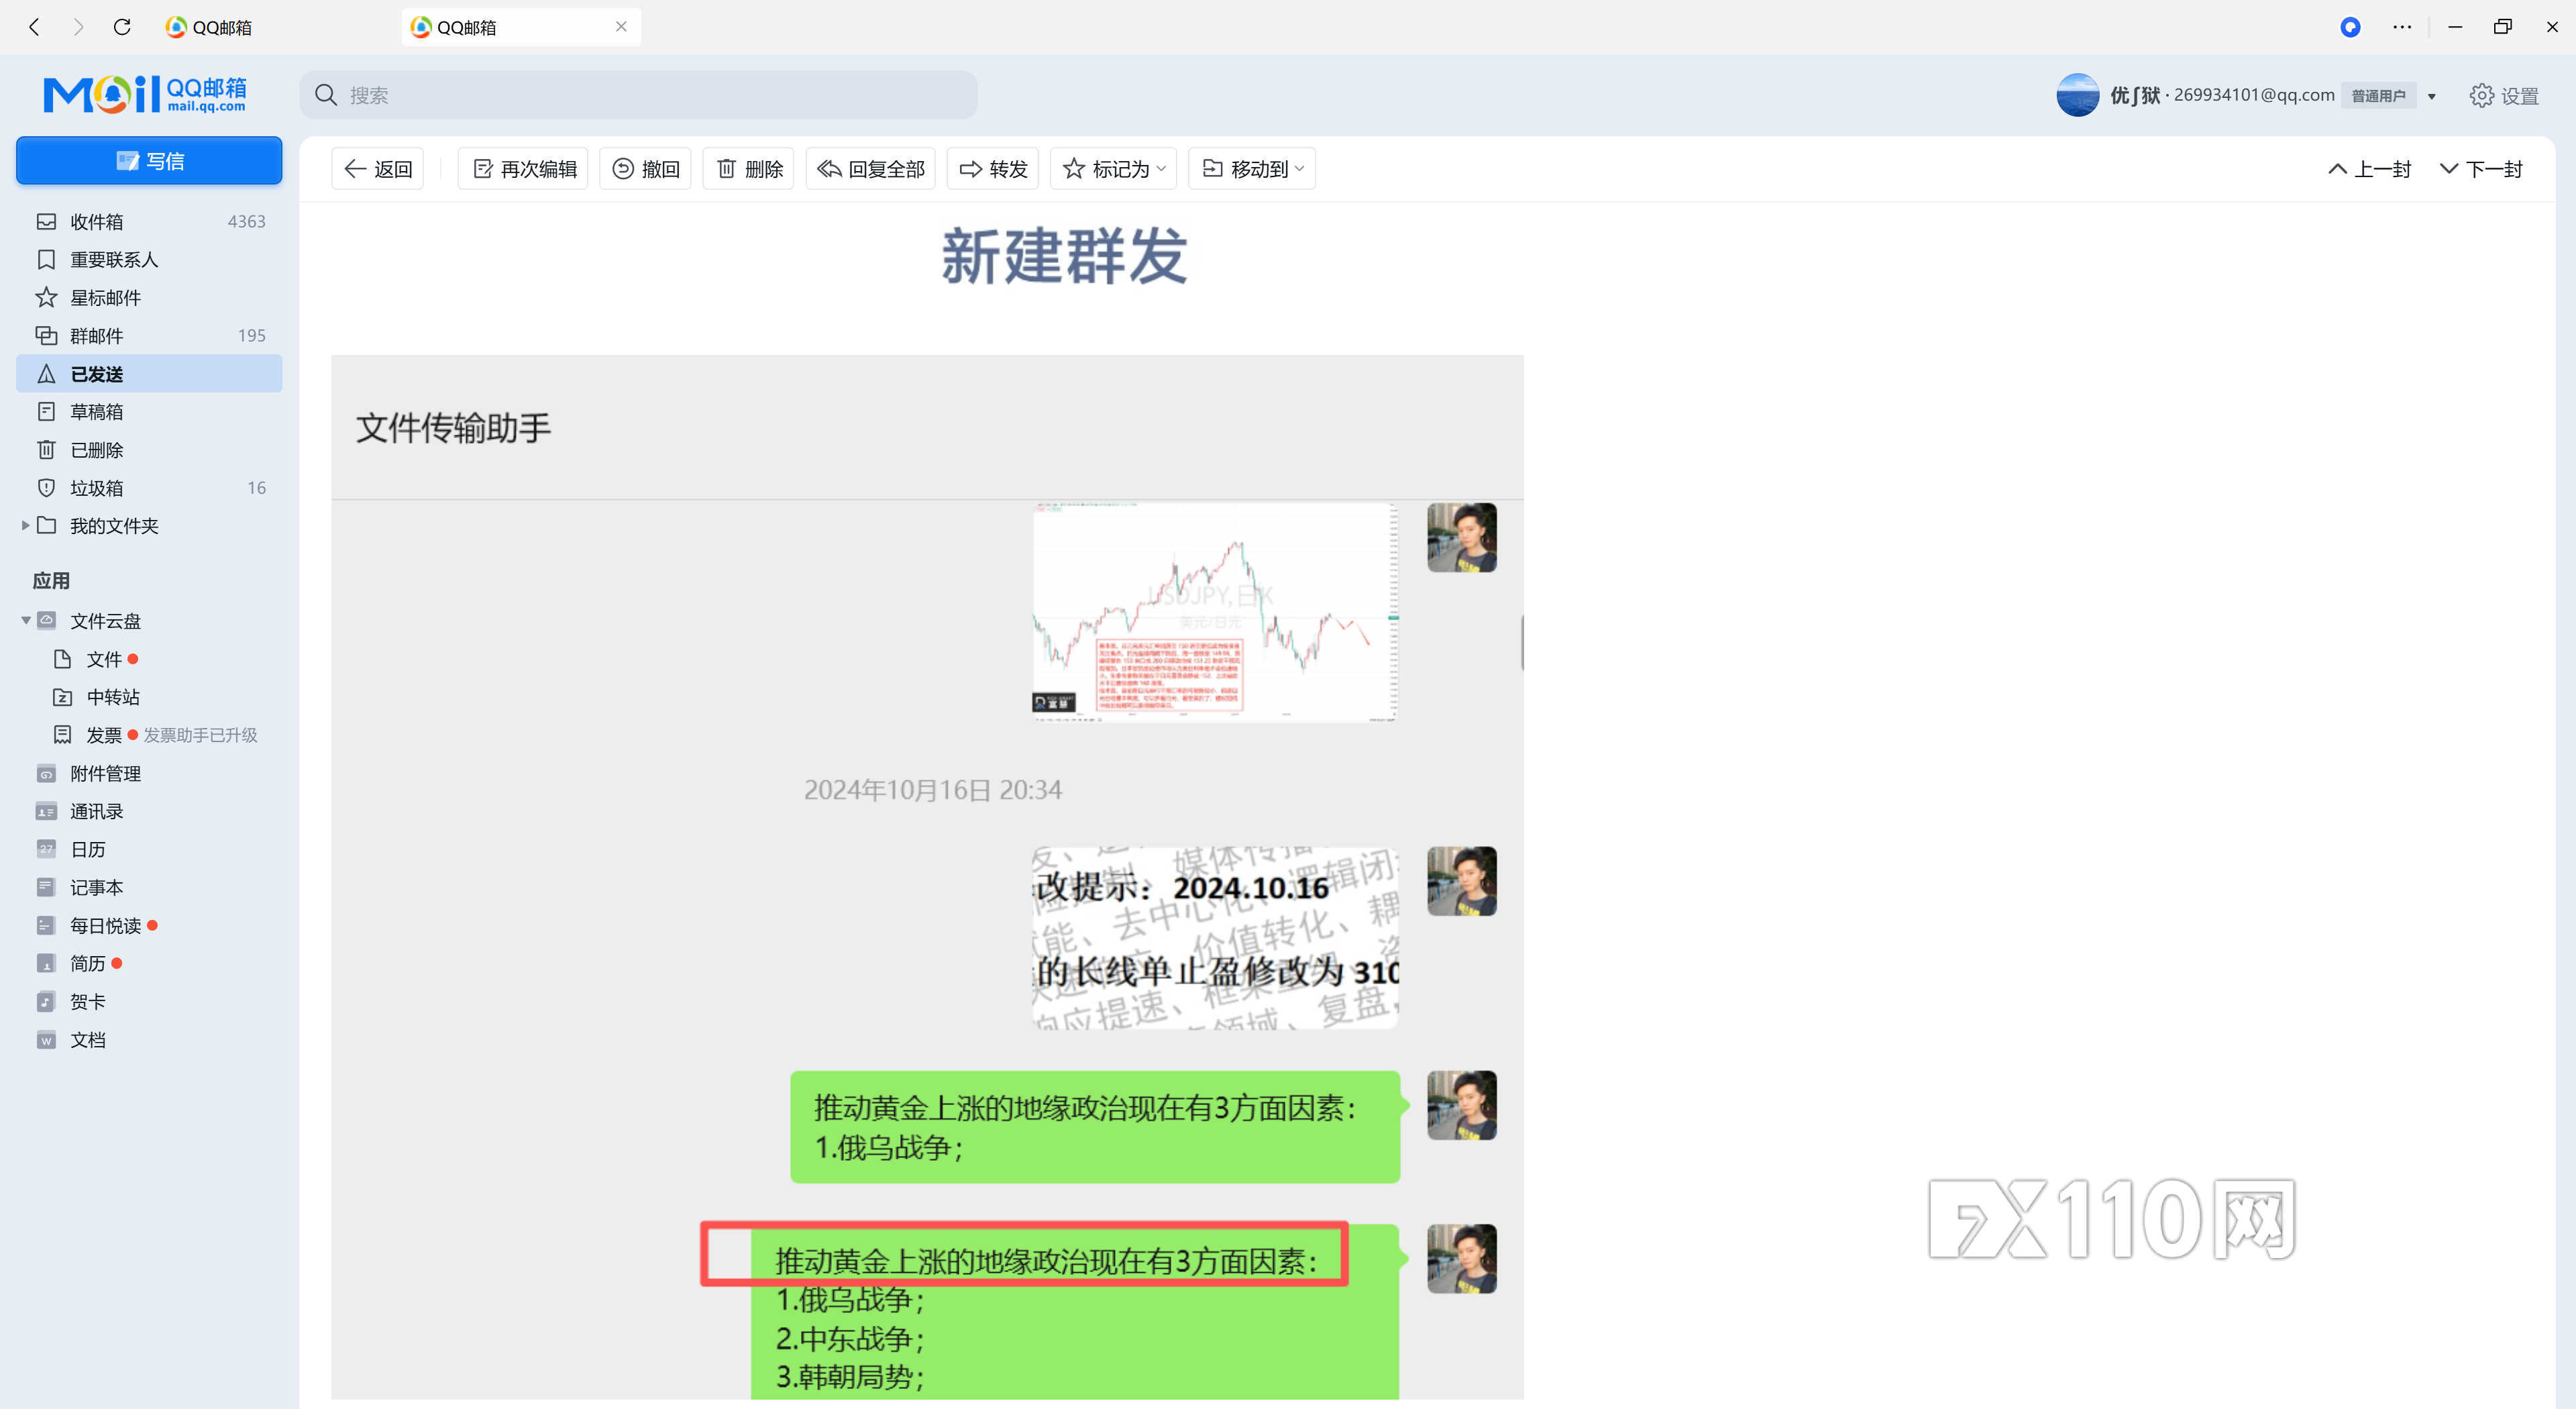
Task: Click 回复全部 reply all
Action: click(x=871, y=169)
